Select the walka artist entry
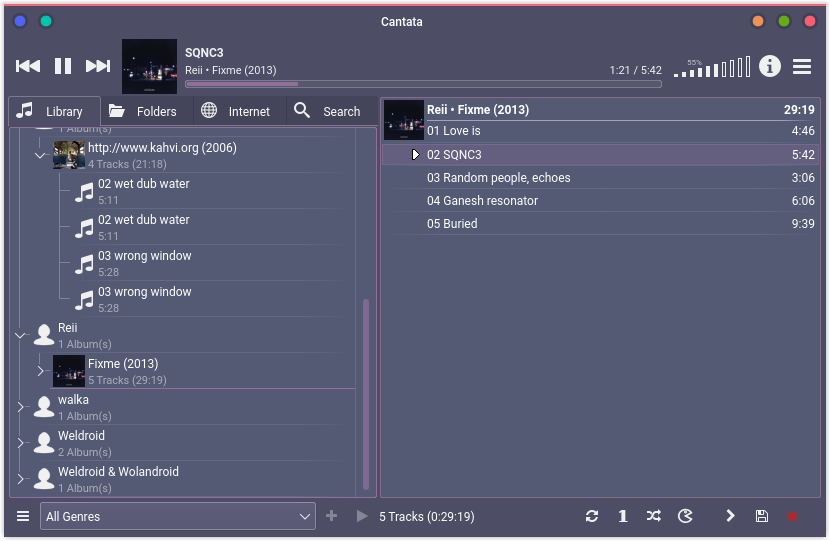The width and height of the screenshot is (830, 541). tap(194, 407)
